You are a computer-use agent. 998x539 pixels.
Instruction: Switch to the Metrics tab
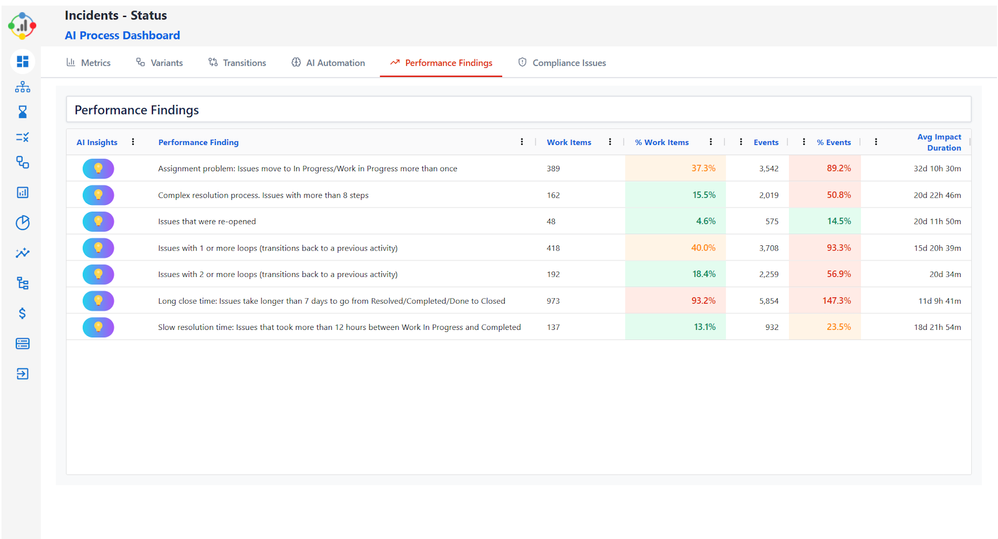88,63
